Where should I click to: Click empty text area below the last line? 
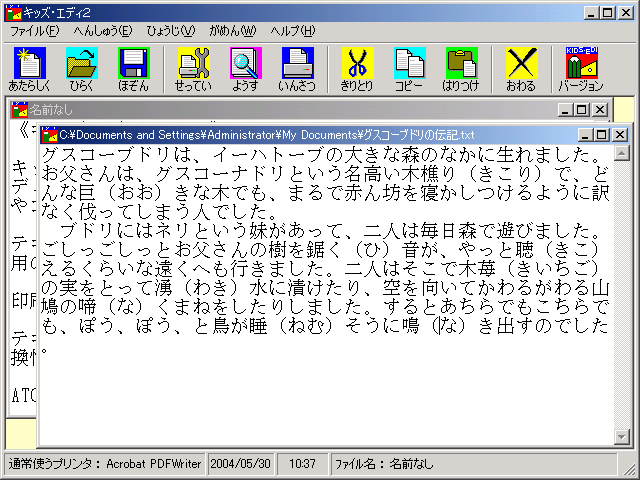click(327, 400)
